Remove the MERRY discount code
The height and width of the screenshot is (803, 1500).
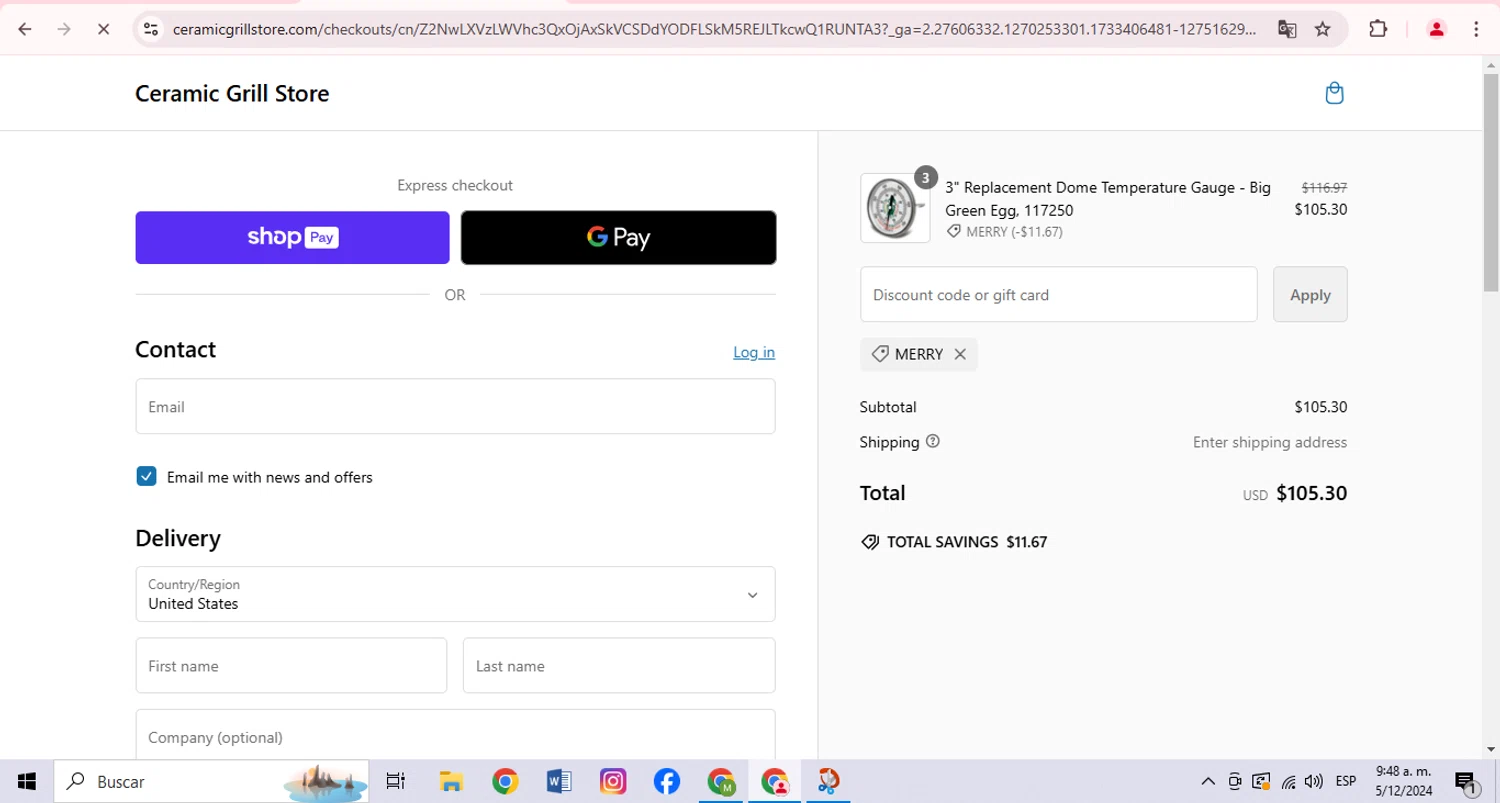click(960, 354)
